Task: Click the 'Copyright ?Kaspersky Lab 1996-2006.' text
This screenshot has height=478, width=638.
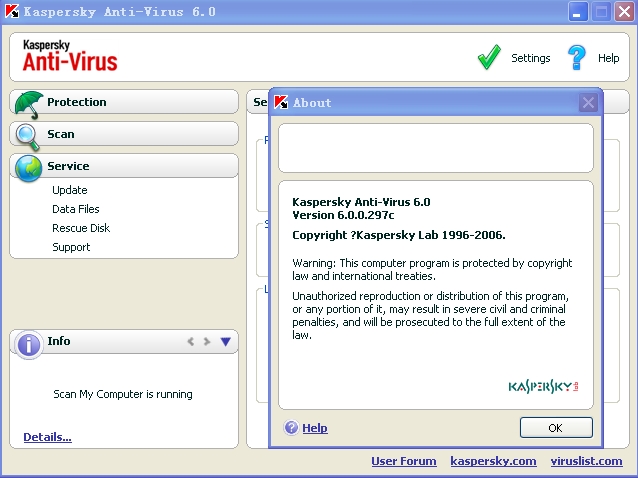Action: pyautogui.click(x=399, y=235)
